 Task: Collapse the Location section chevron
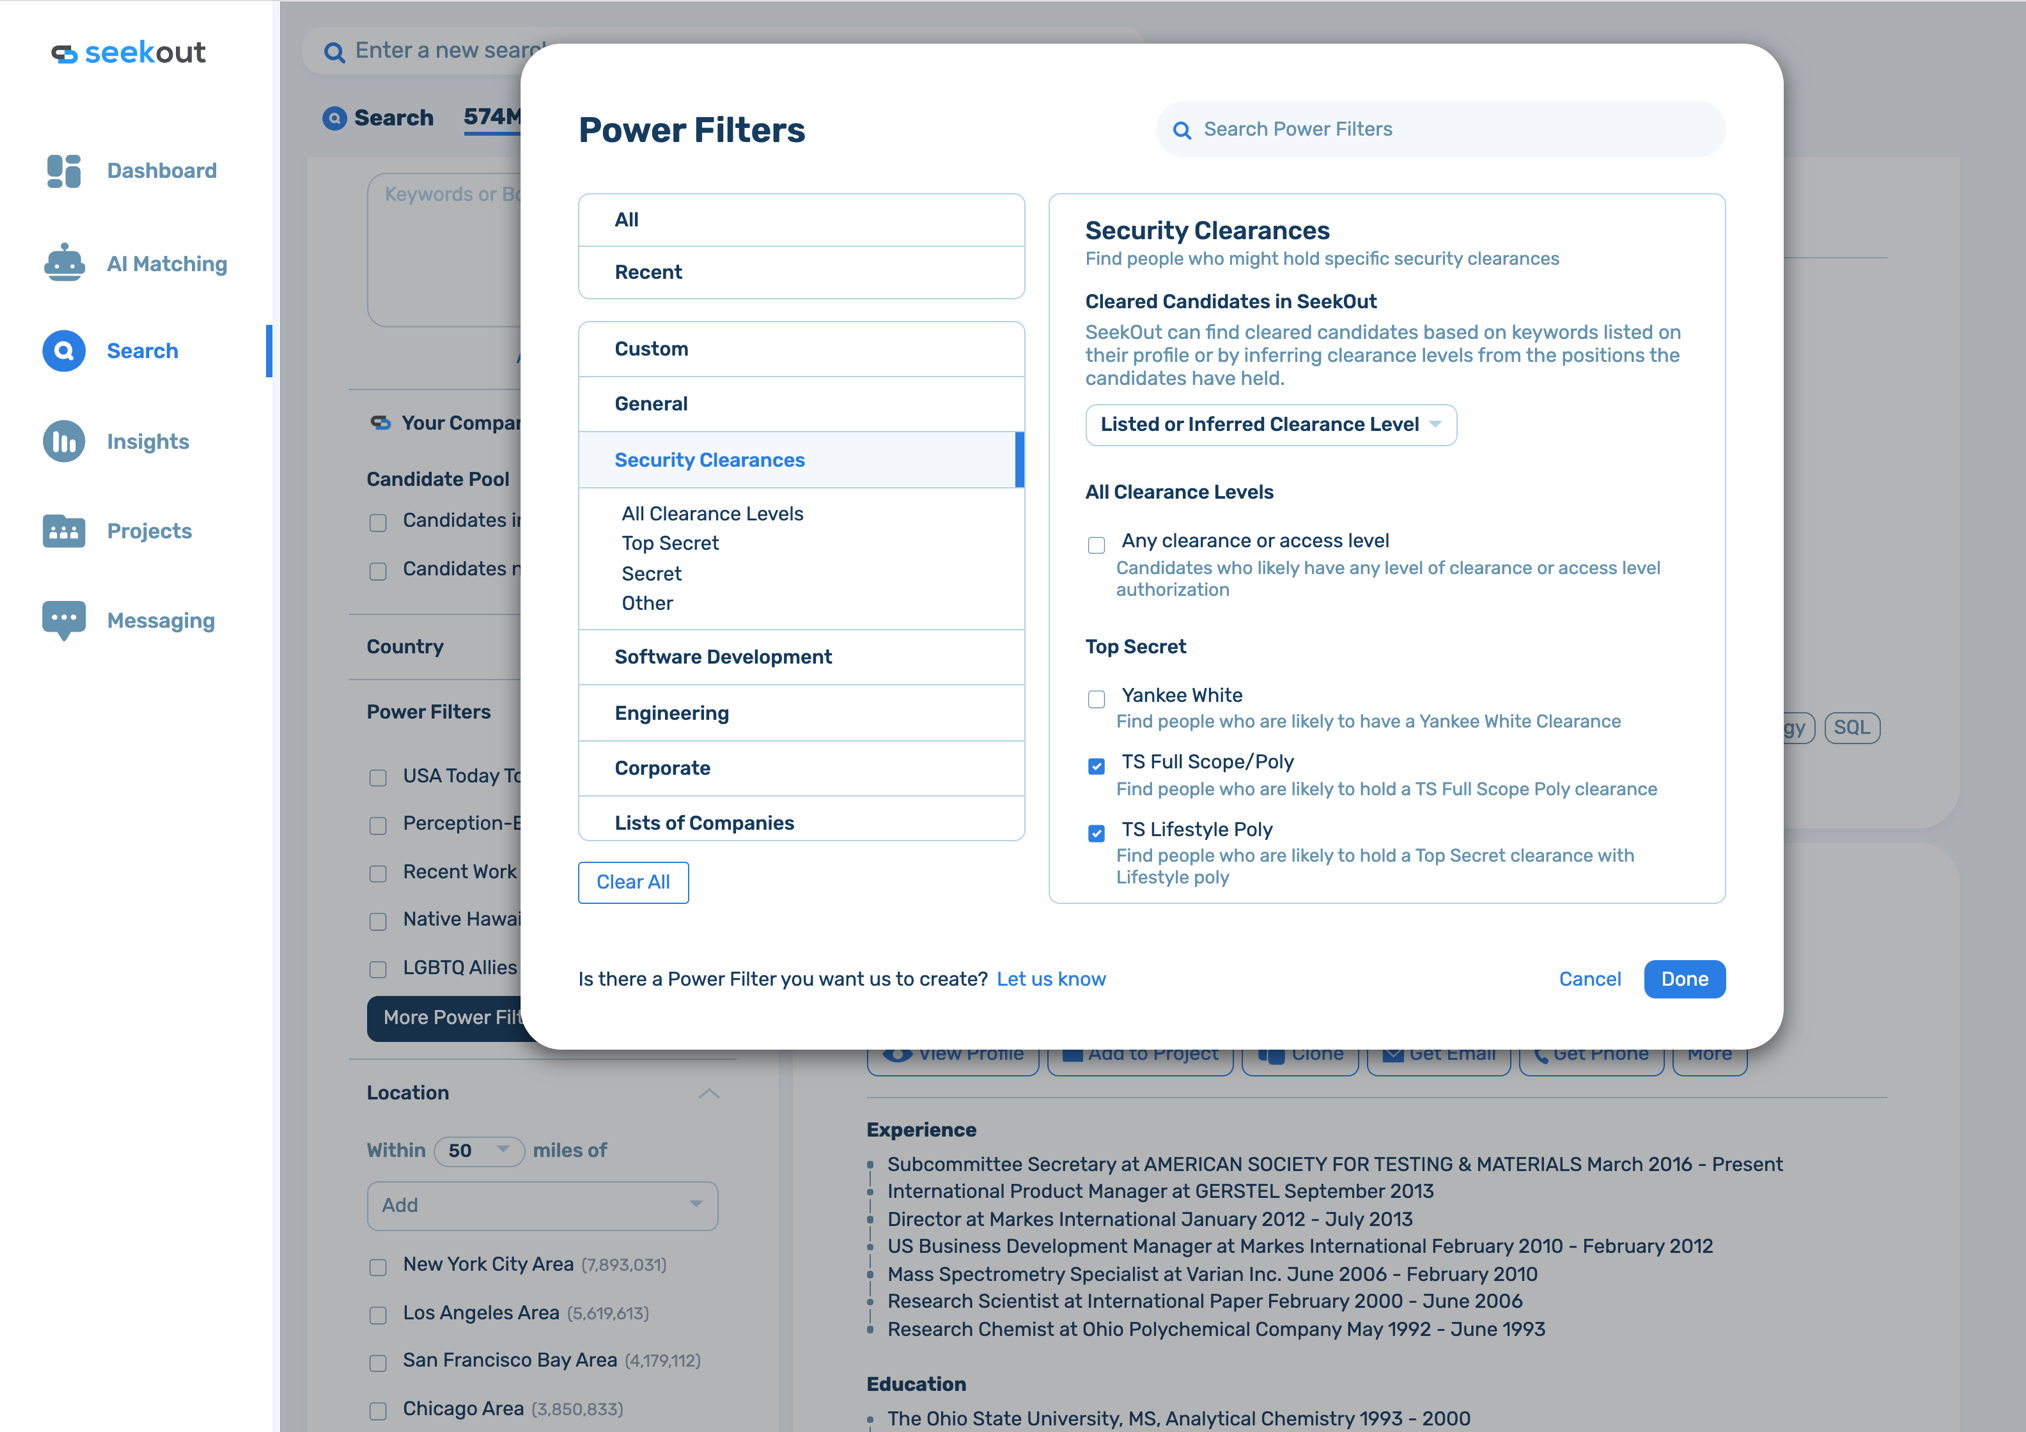709,1094
